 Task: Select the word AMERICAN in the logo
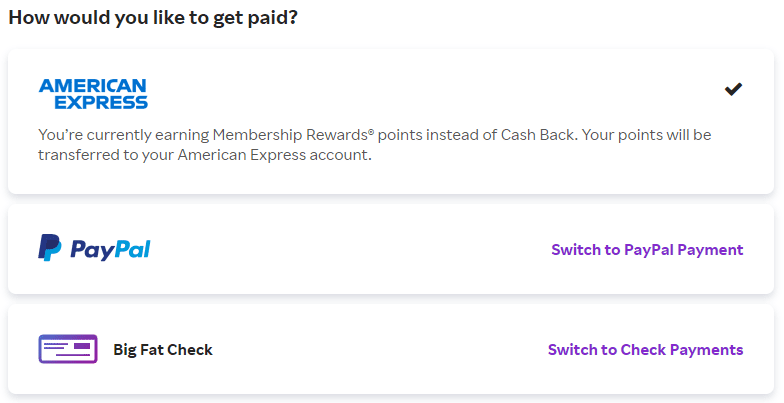tap(93, 86)
